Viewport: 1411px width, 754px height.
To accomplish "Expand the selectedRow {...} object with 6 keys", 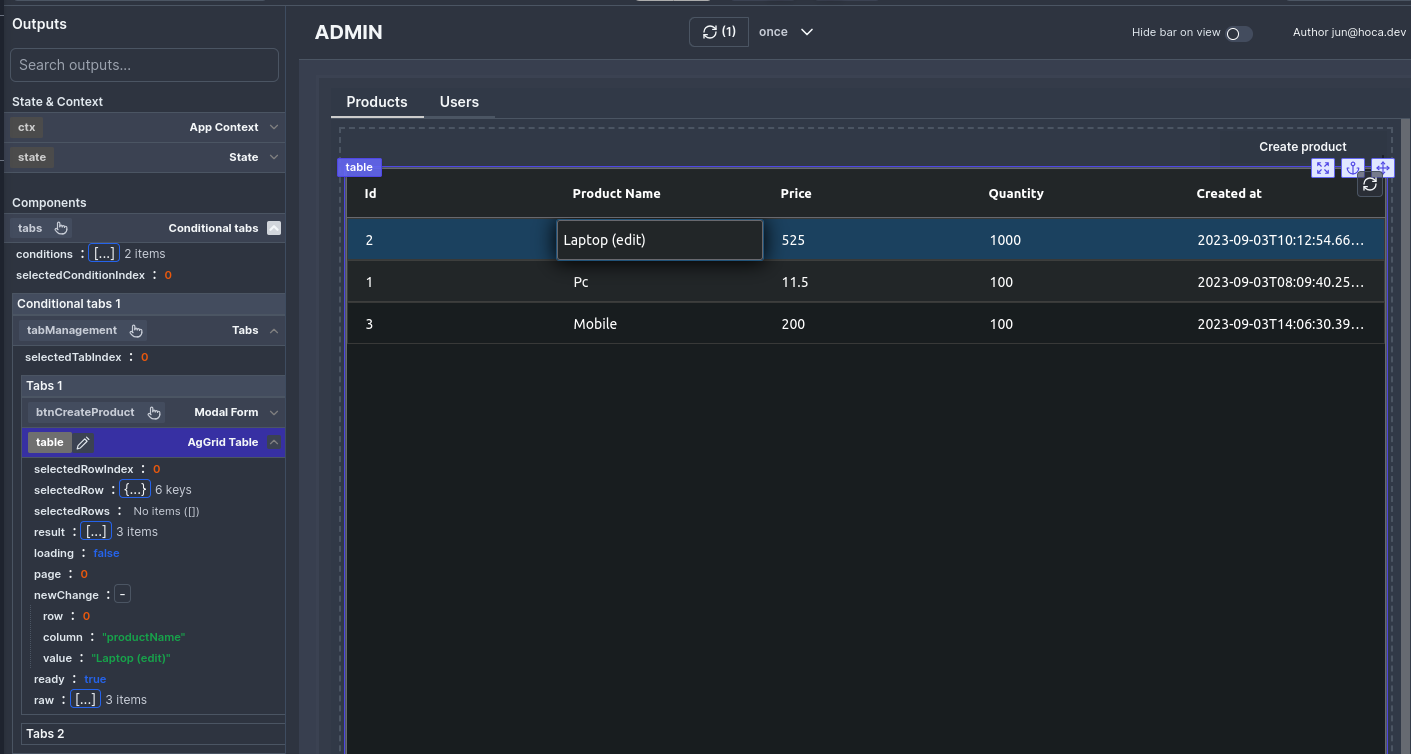I will pyautogui.click(x=134, y=489).
